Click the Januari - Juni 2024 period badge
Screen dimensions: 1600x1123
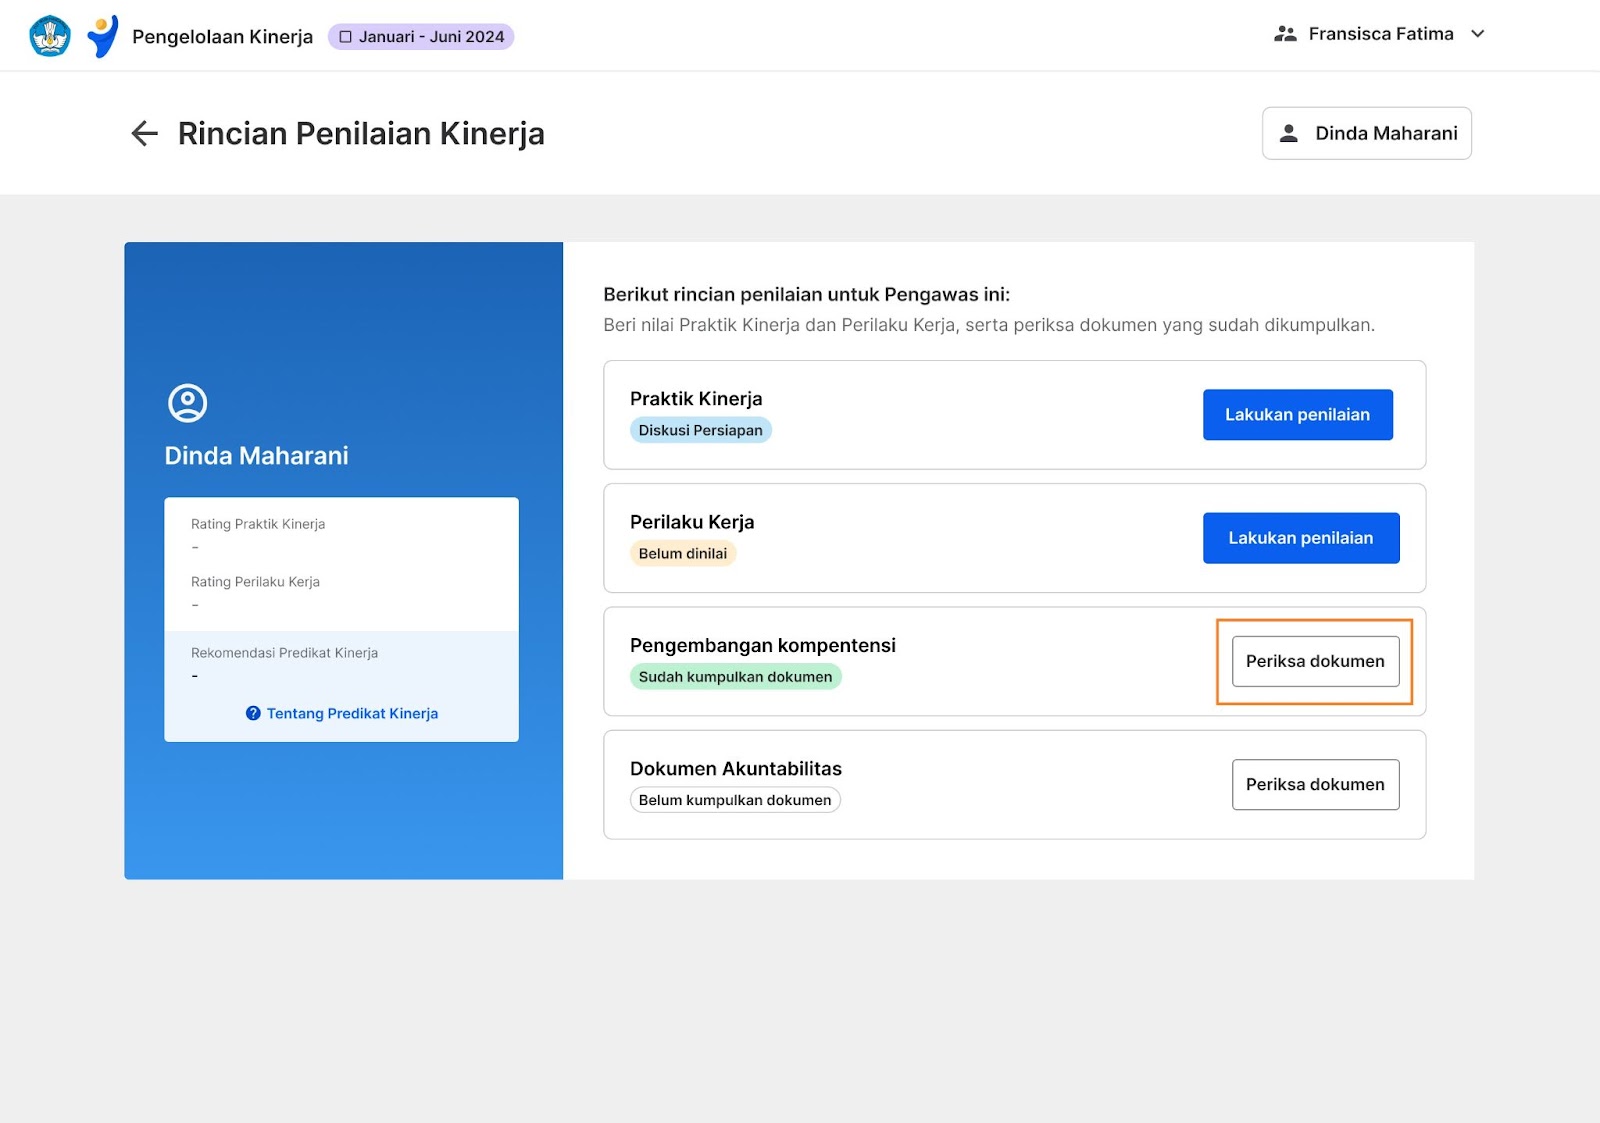point(421,37)
